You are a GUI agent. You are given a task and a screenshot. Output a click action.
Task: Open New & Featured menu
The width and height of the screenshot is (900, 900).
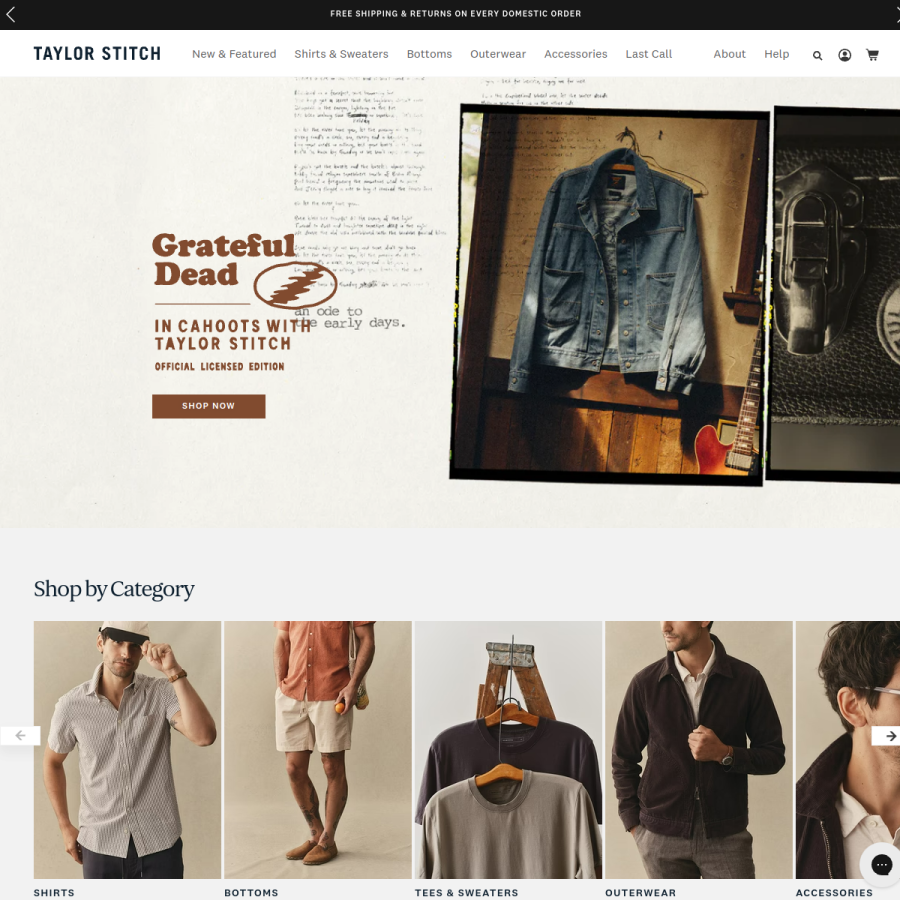[x=234, y=54]
